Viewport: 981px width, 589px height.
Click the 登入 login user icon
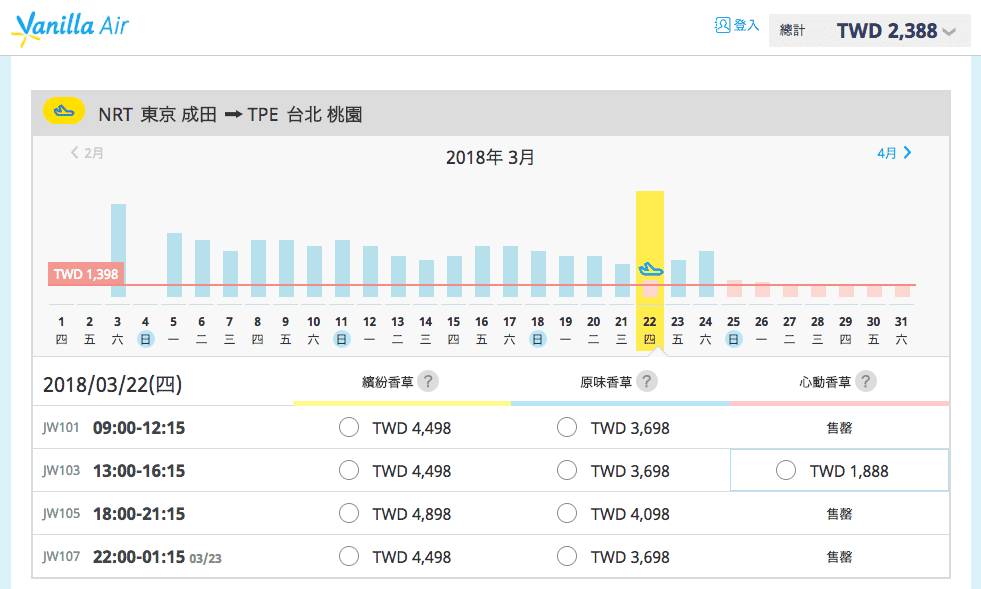click(x=723, y=25)
